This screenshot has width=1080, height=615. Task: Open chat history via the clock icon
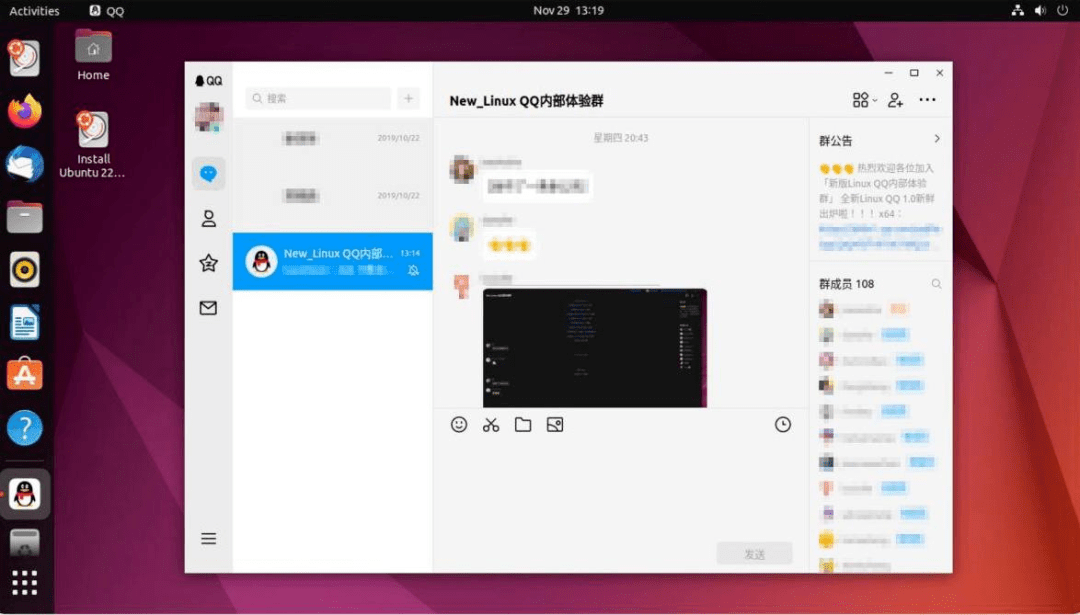(x=783, y=424)
